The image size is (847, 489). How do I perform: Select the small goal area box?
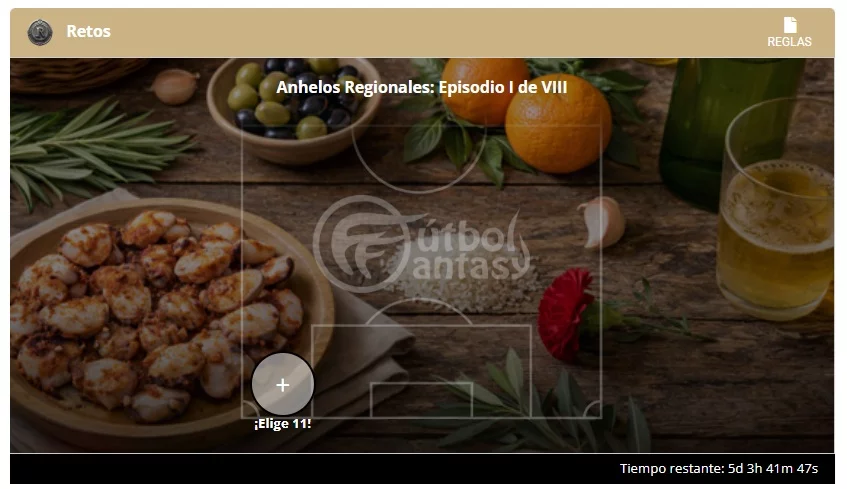[x=421, y=399]
